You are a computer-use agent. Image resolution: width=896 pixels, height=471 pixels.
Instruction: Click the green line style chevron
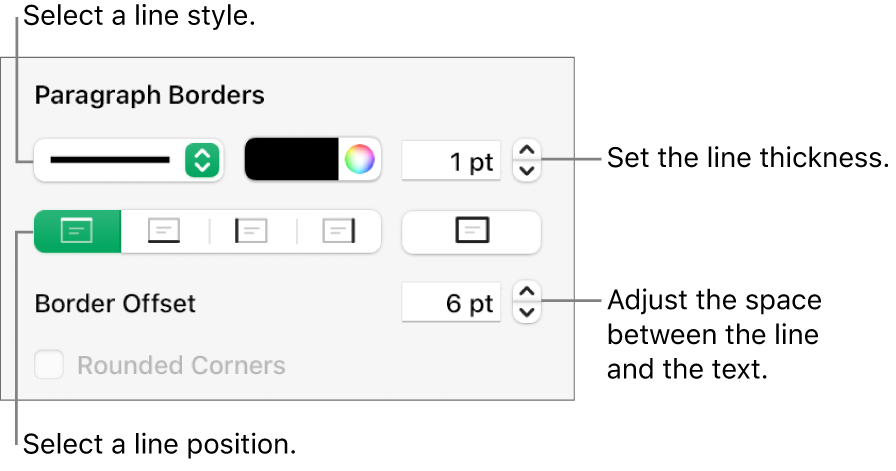coord(201,159)
